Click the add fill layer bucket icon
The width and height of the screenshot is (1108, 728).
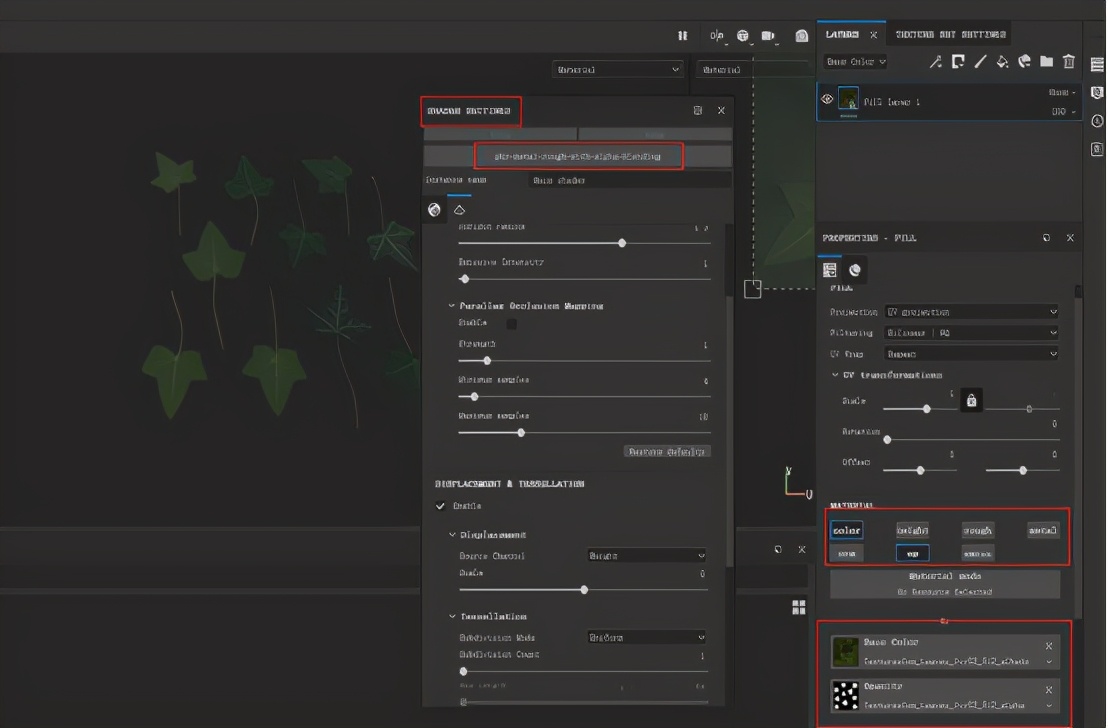tap(1002, 62)
